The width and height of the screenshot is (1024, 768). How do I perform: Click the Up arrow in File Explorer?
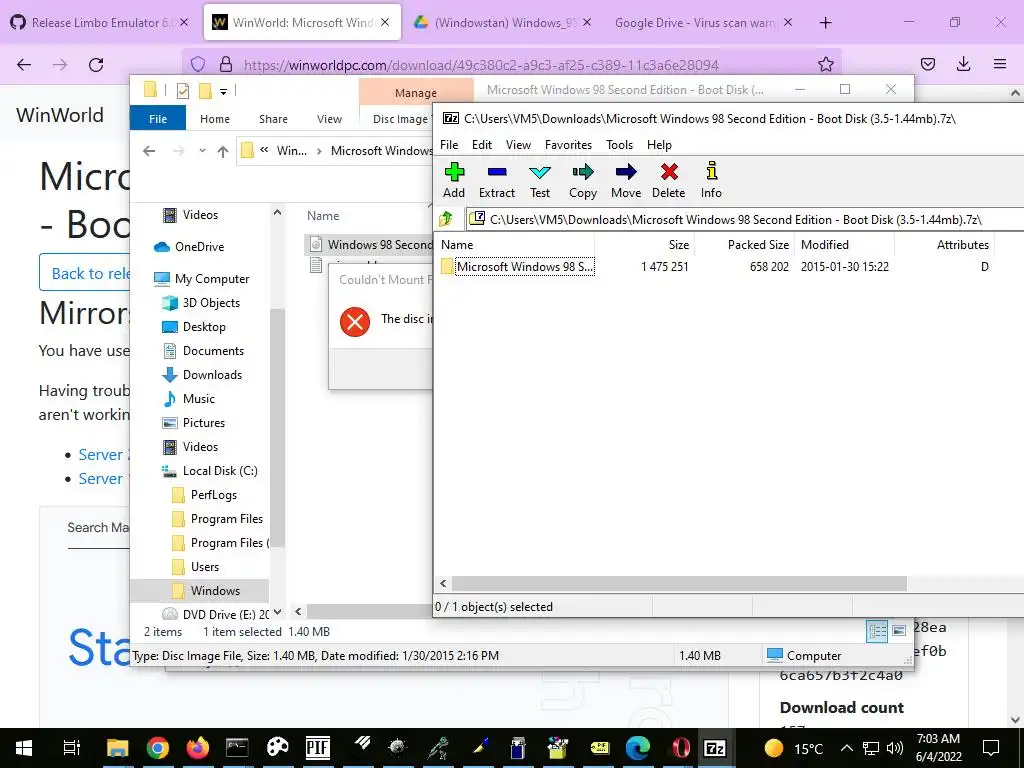(223, 152)
